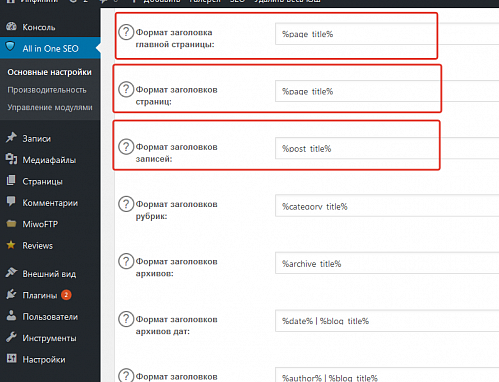The height and width of the screenshot is (382, 499).
Task: Go to Управление модулями submenu link
Action: point(50,108)
